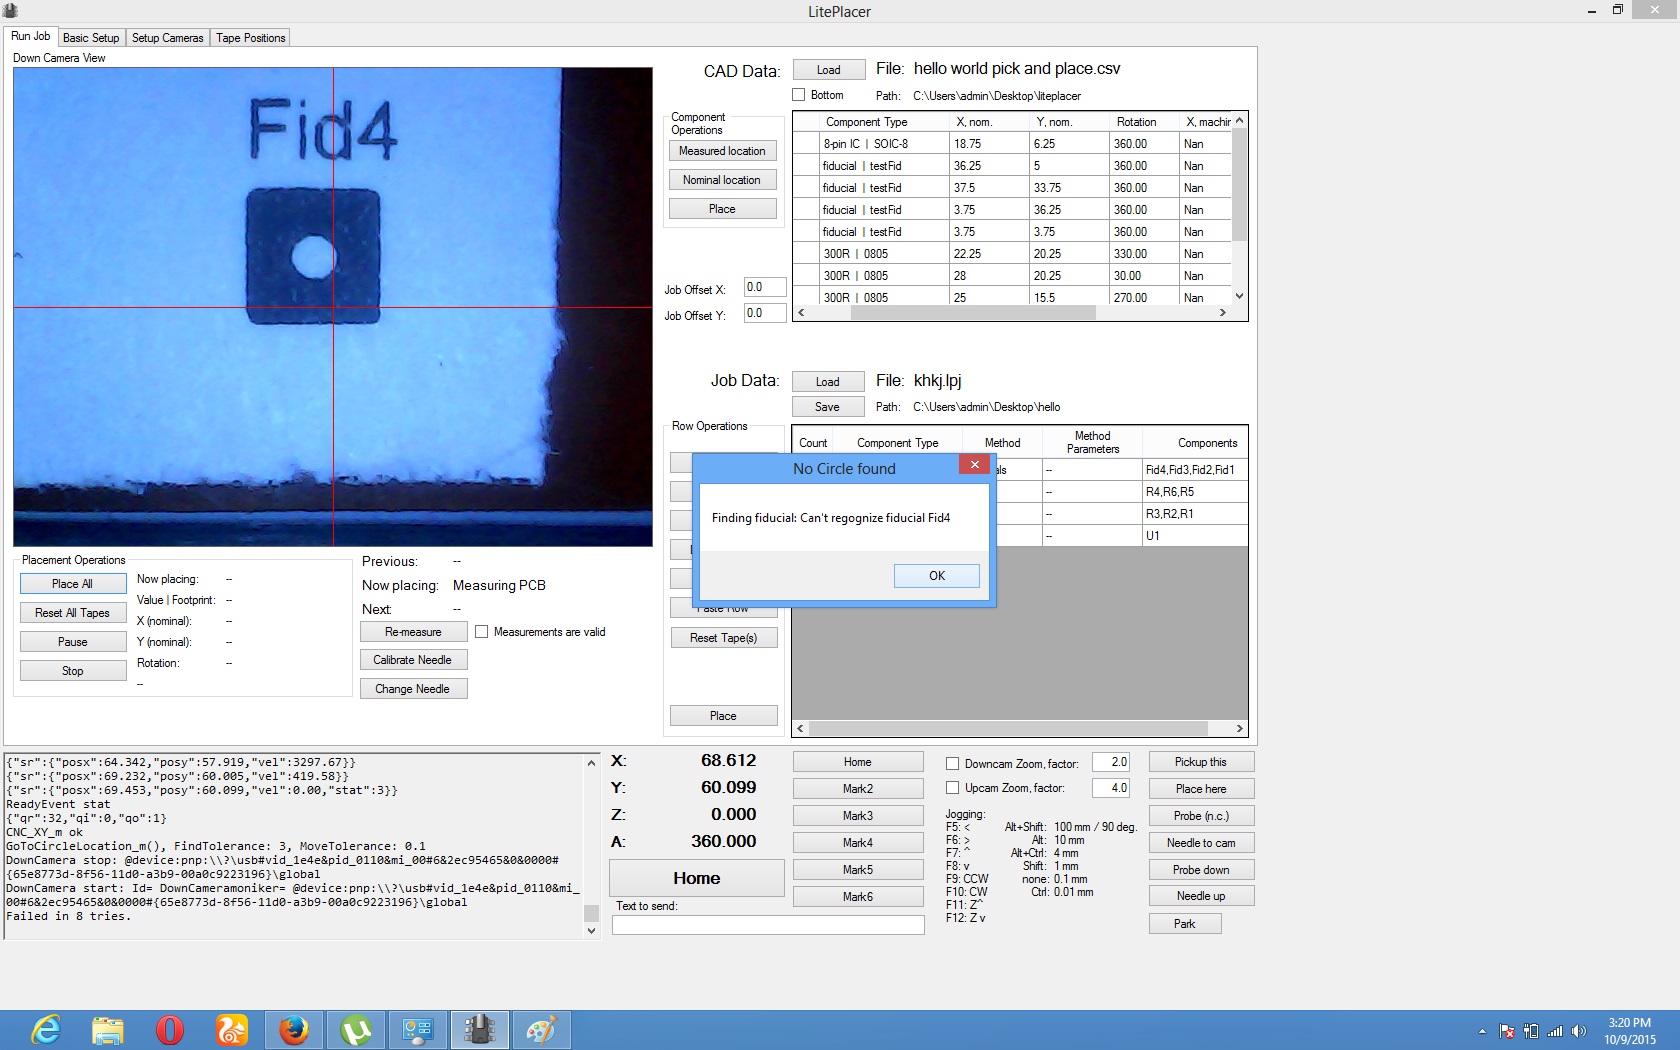
Task: Click the Place here button
Action: 1201,789
